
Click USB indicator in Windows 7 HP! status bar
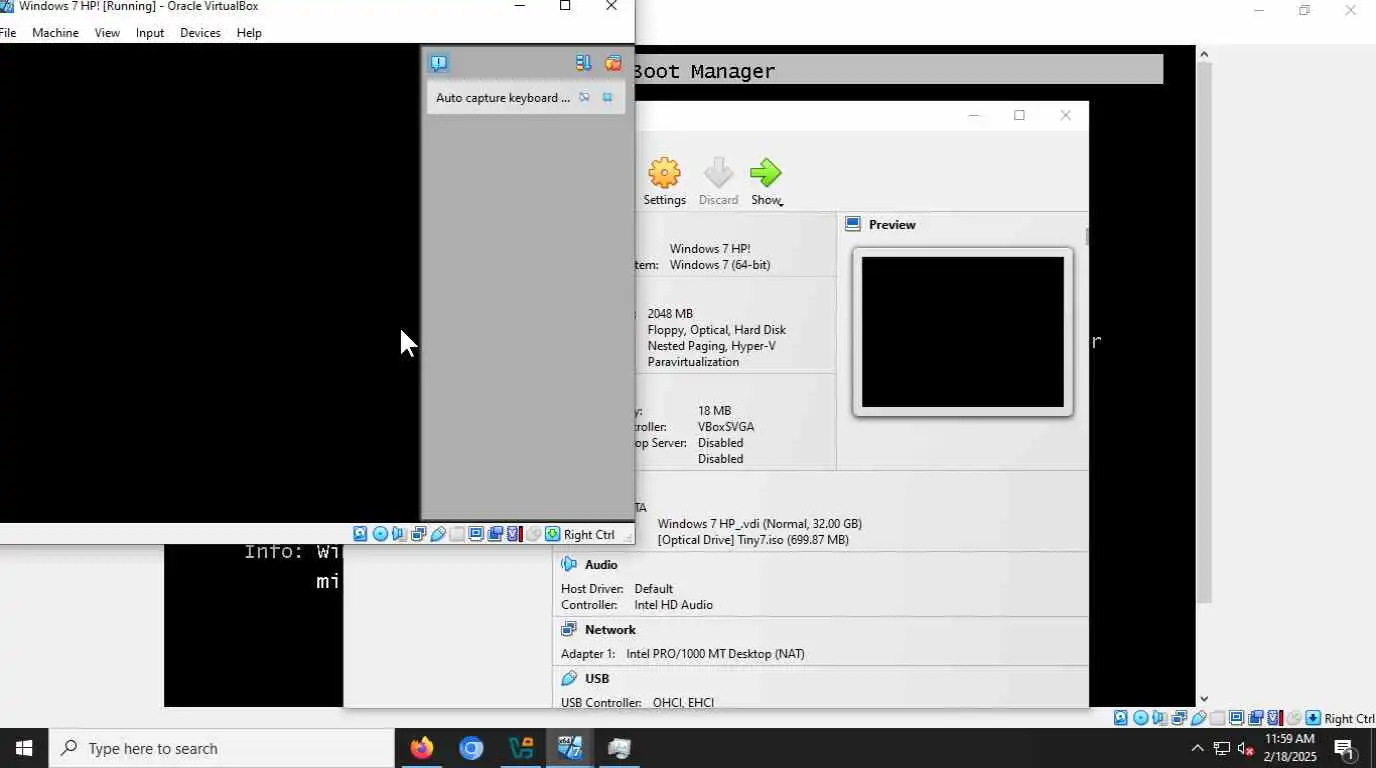click(438, 534)
